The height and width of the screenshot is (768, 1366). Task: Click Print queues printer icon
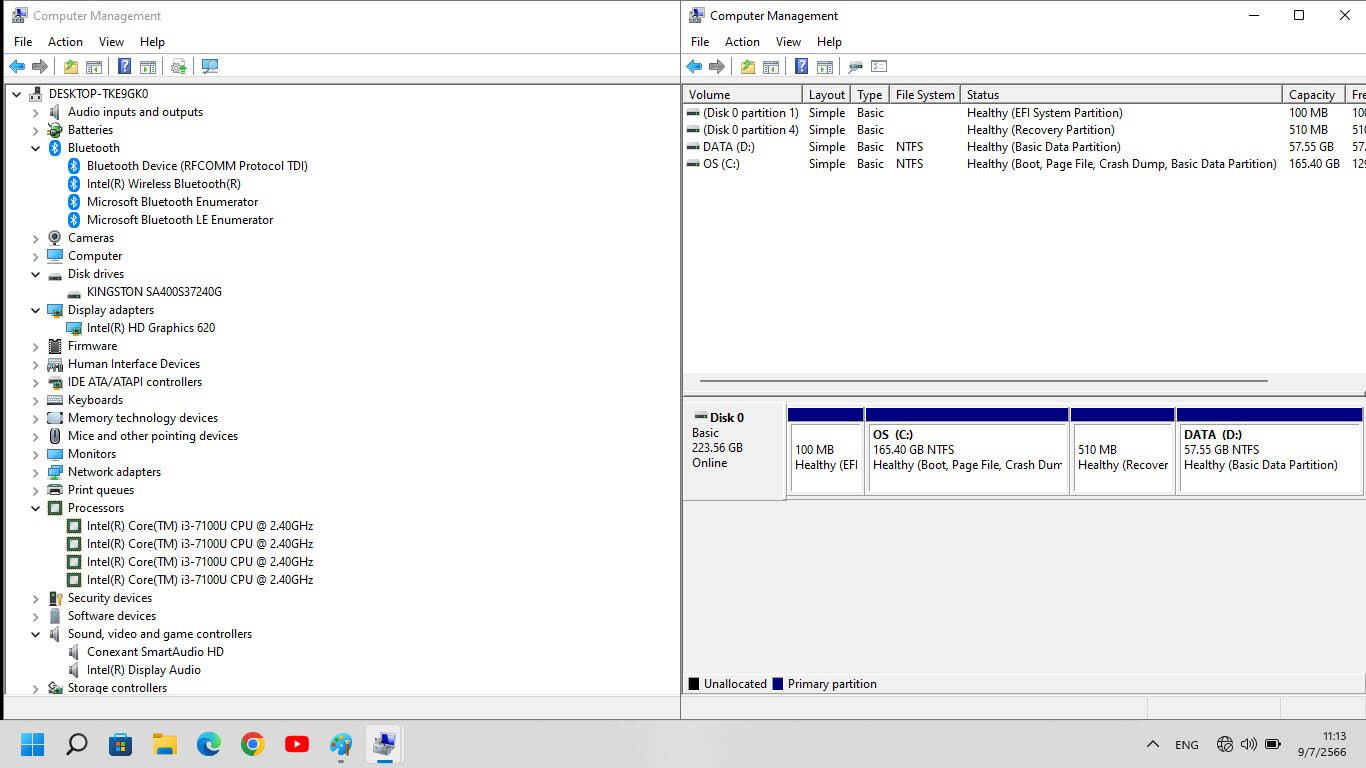click(x=55, y=490)
